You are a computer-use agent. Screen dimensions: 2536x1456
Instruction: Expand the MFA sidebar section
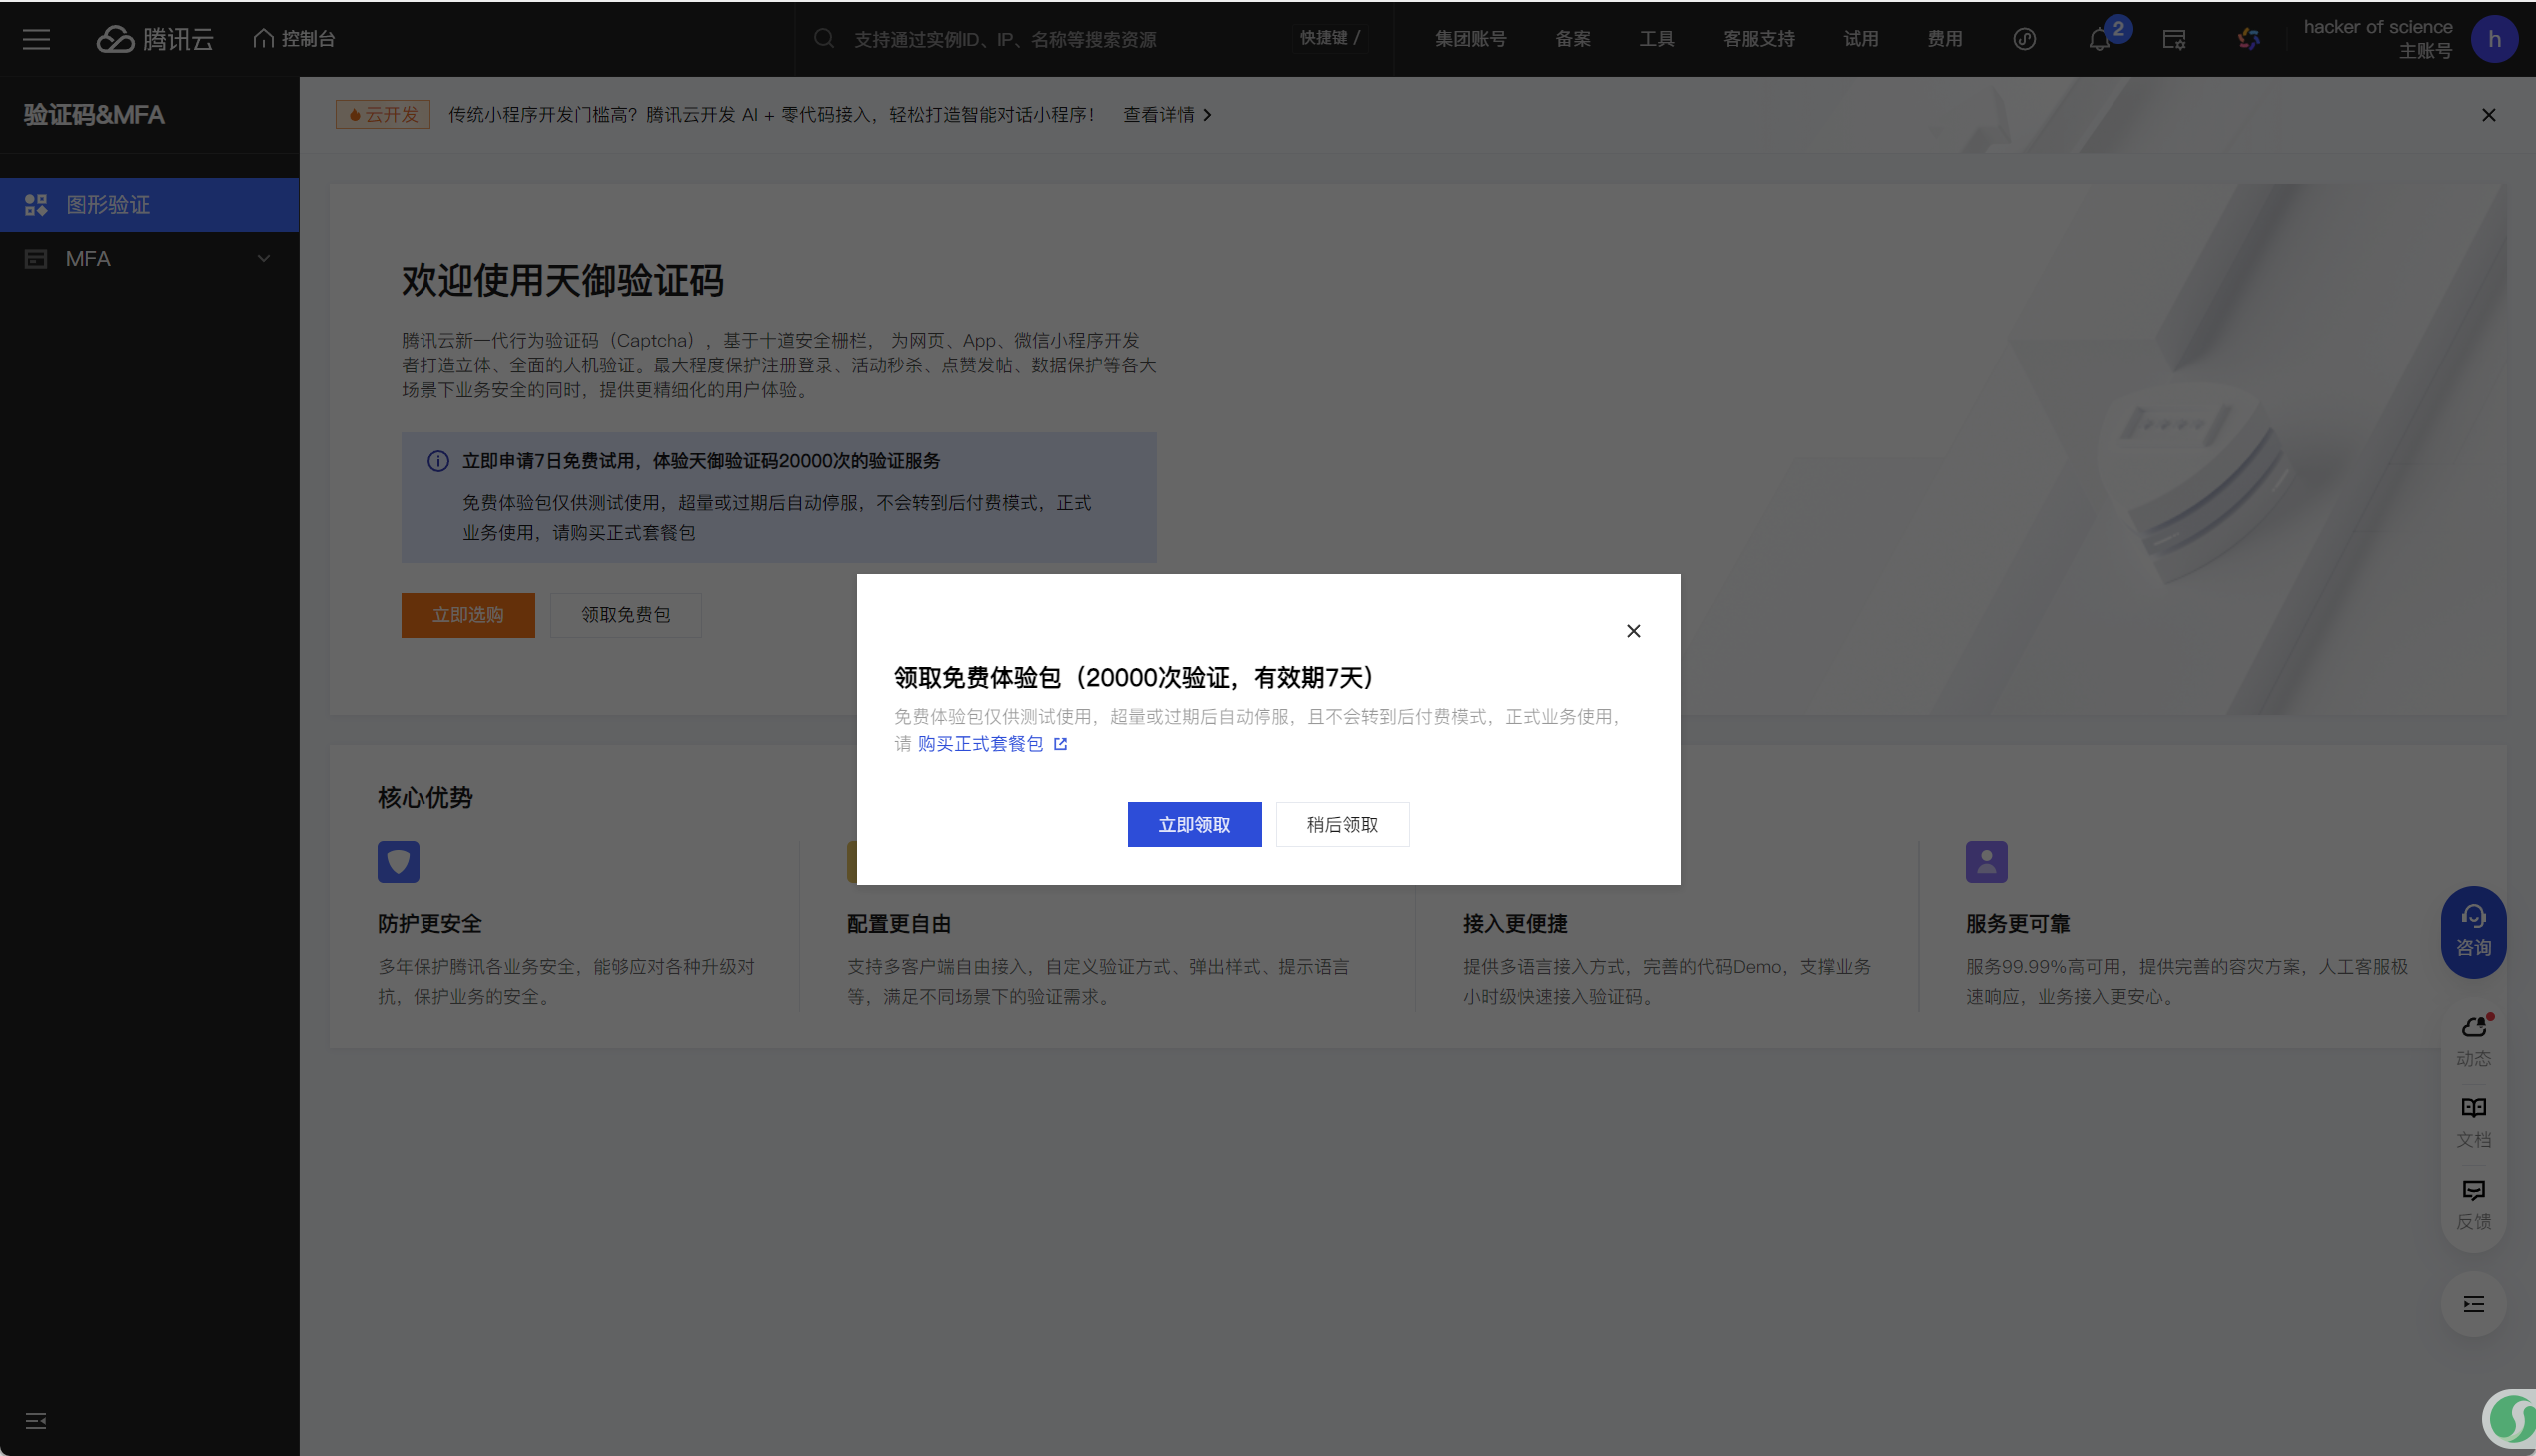(150, 259)
